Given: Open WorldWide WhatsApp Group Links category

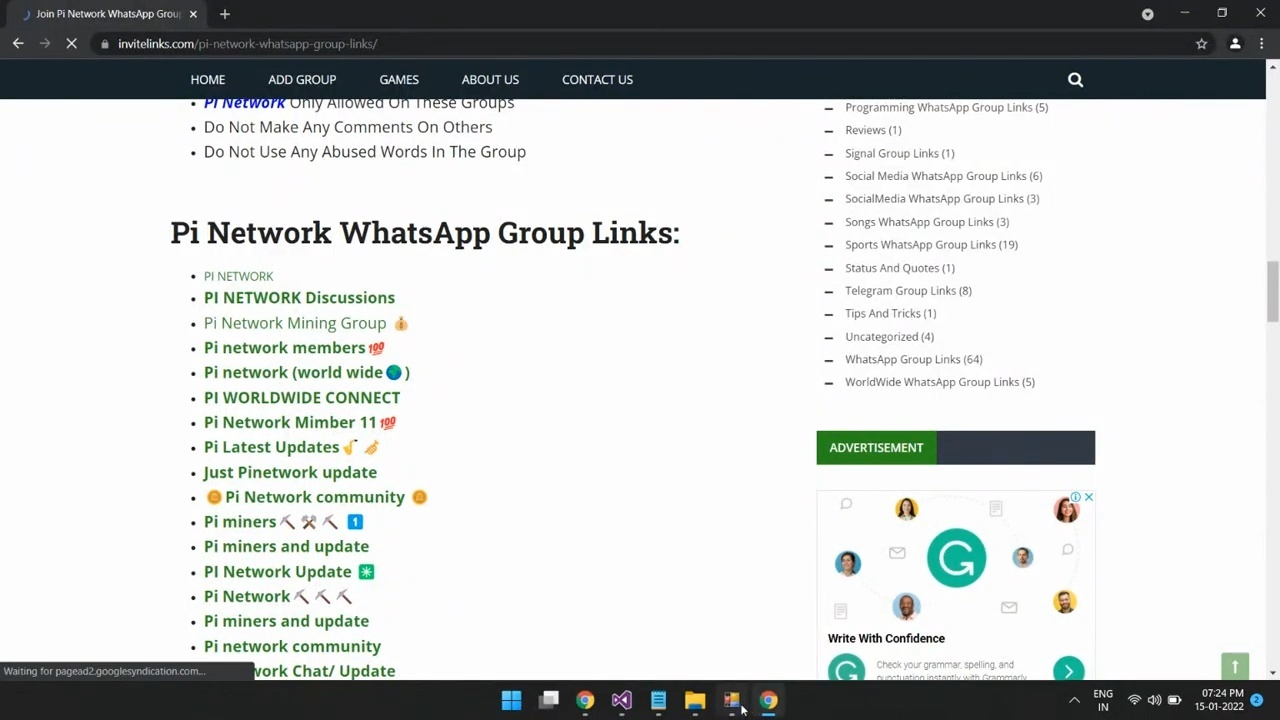Looking at the screenshot, I should coord(939,382).
